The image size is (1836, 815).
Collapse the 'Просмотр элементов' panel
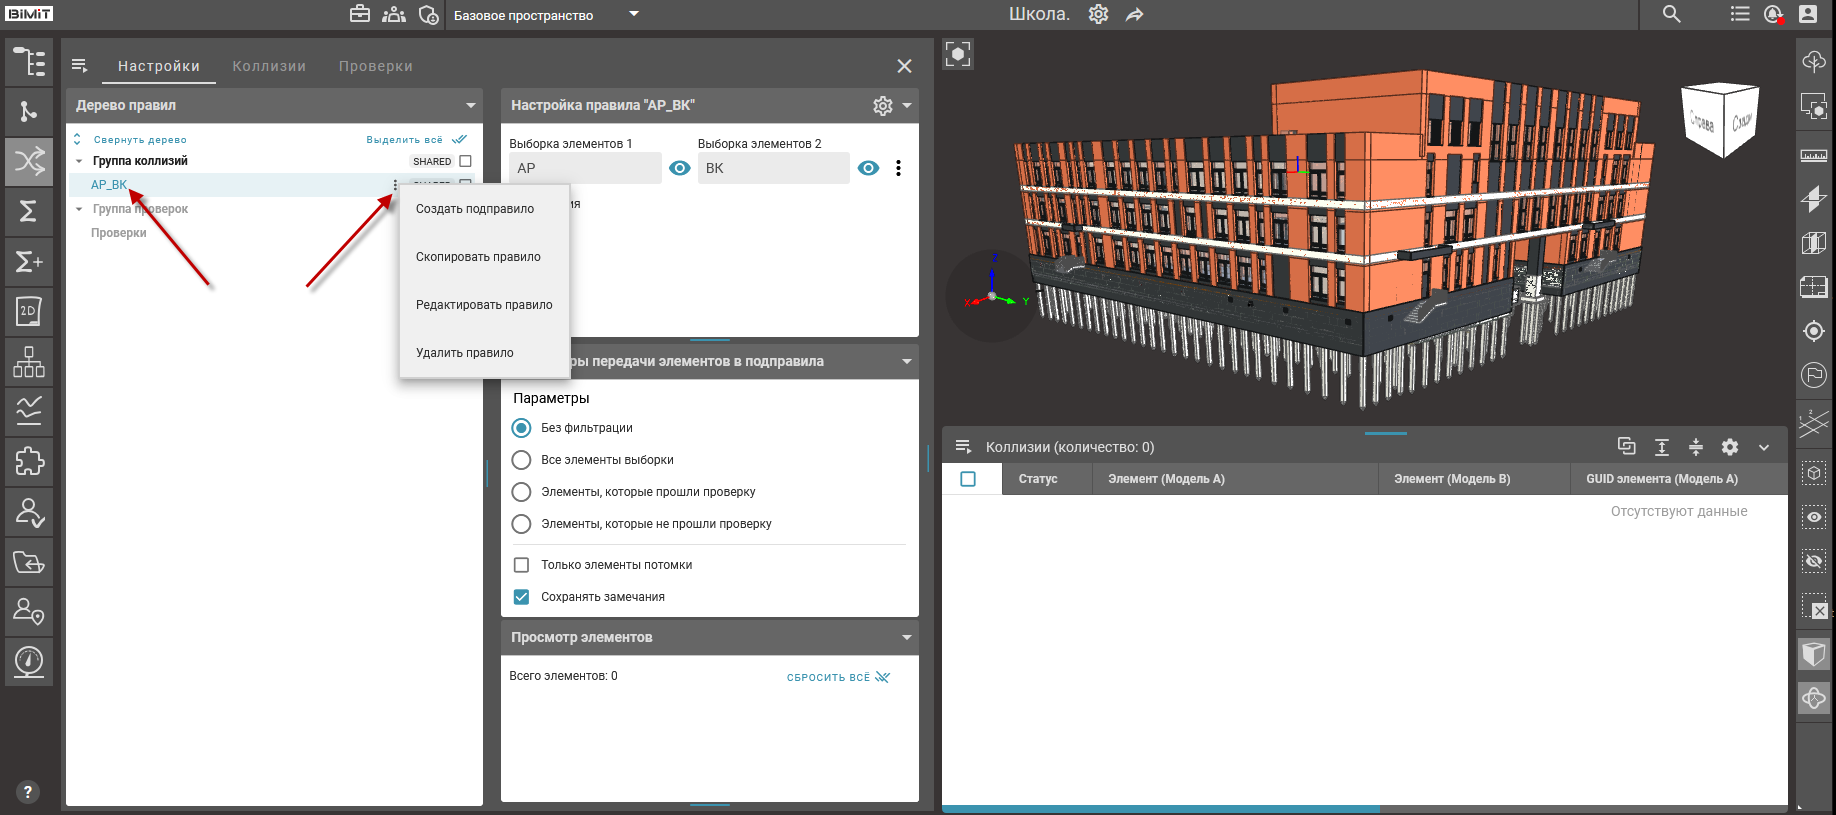pos(906,637)
